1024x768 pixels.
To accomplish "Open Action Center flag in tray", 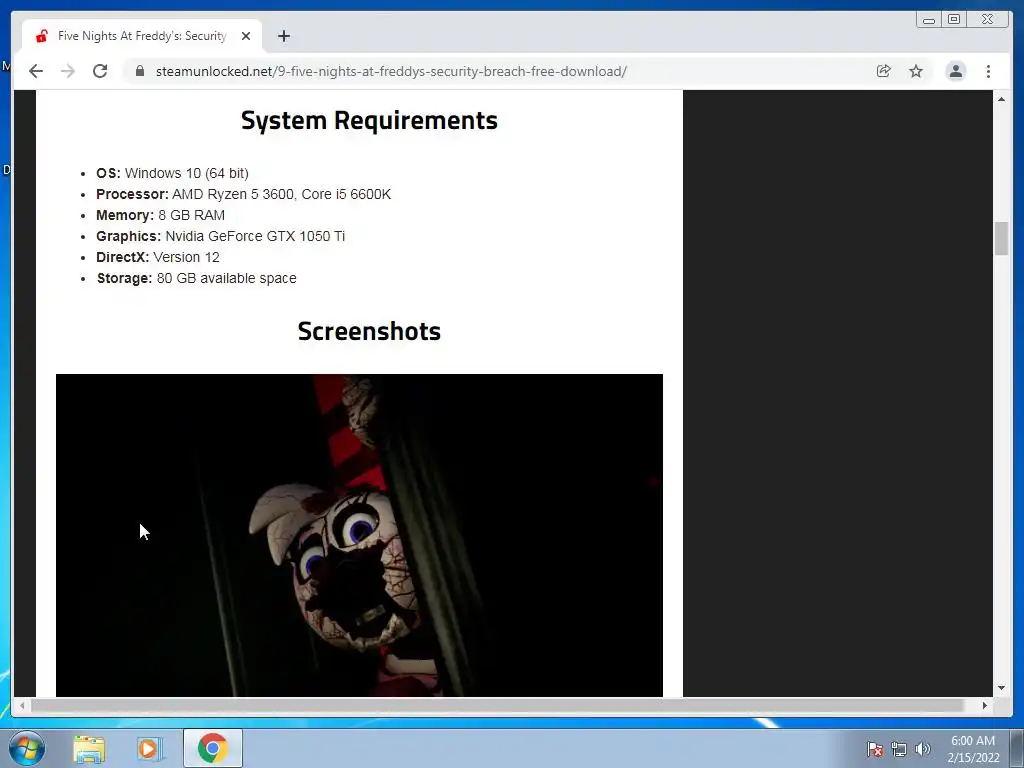I will pos(875,749).
